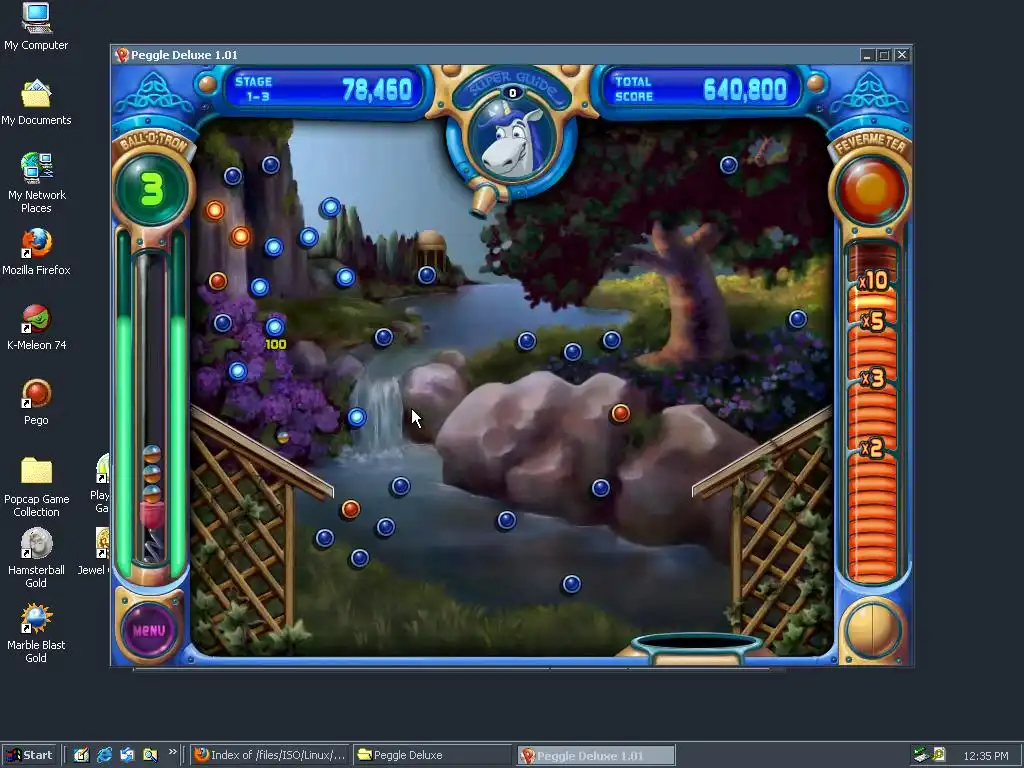1024x768 pixels.
Task: Hit the orange peg on the large rock
Action: point(620,413)
